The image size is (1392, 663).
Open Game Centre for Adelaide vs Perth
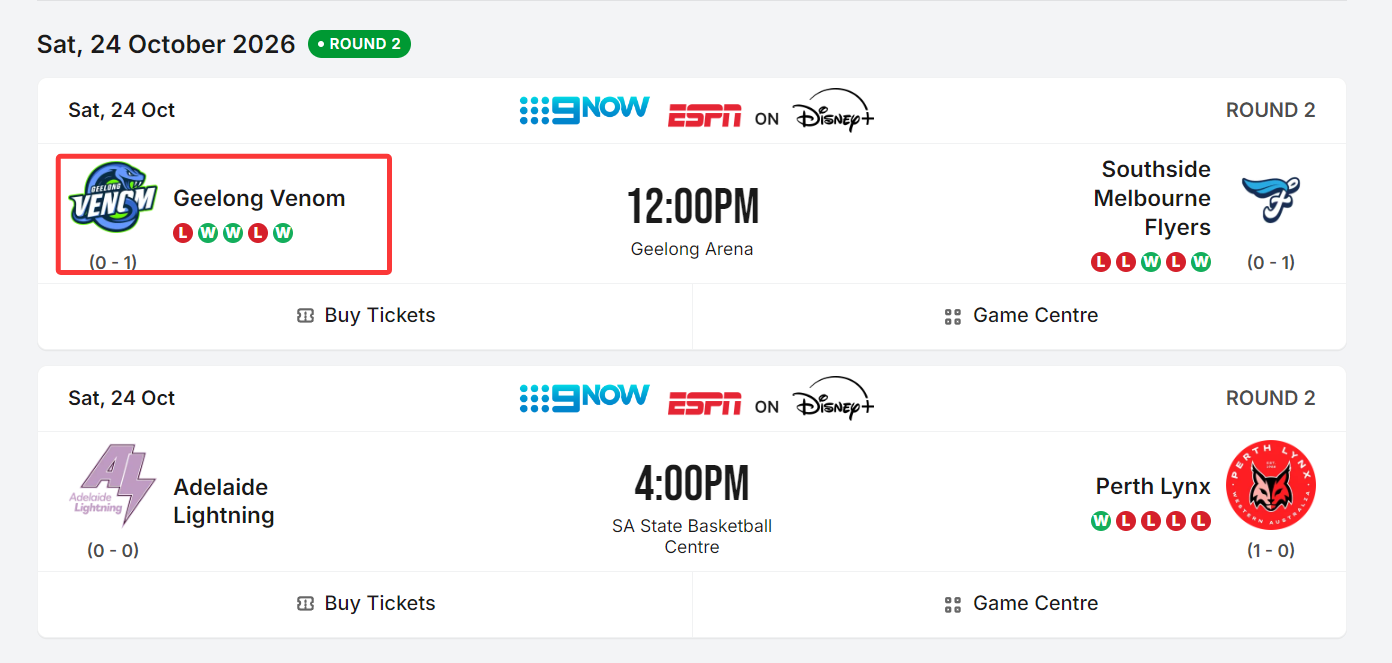[x=1020, y=604]
